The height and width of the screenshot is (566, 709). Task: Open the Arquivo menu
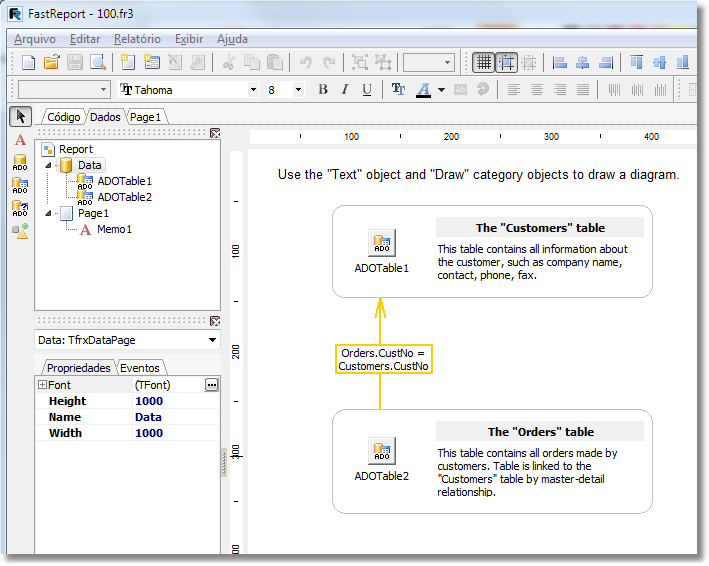tap(35, 39)
